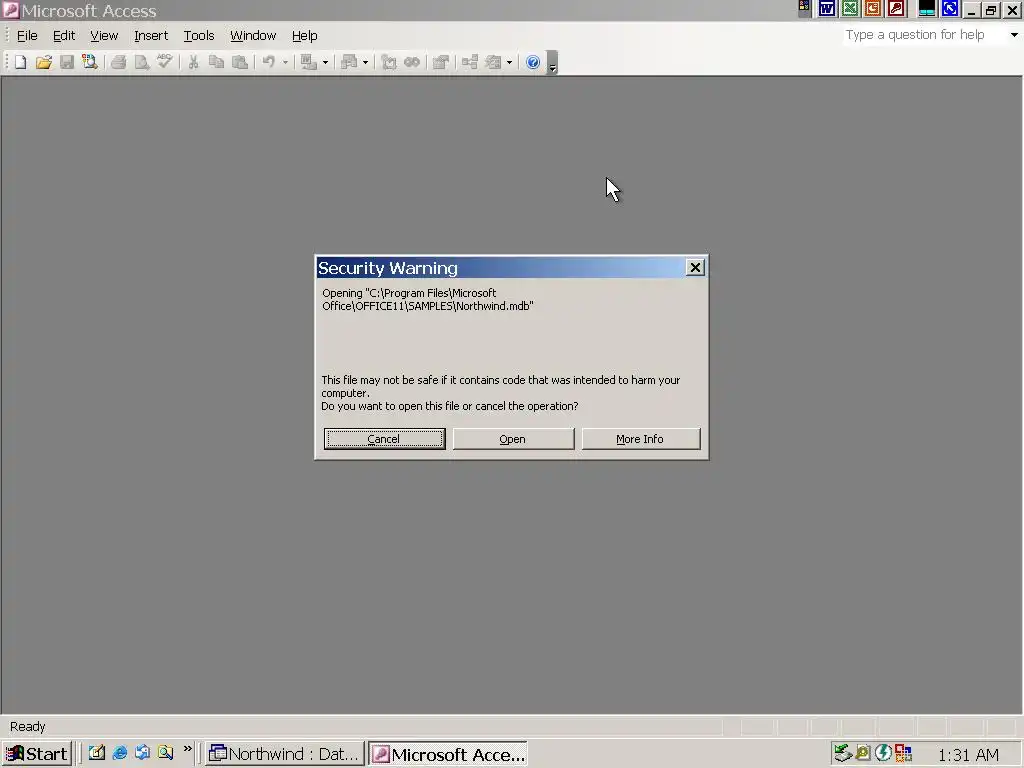Click the Microsoft Access taskbar button
1024x768 pixels.
tap(448, 754)
